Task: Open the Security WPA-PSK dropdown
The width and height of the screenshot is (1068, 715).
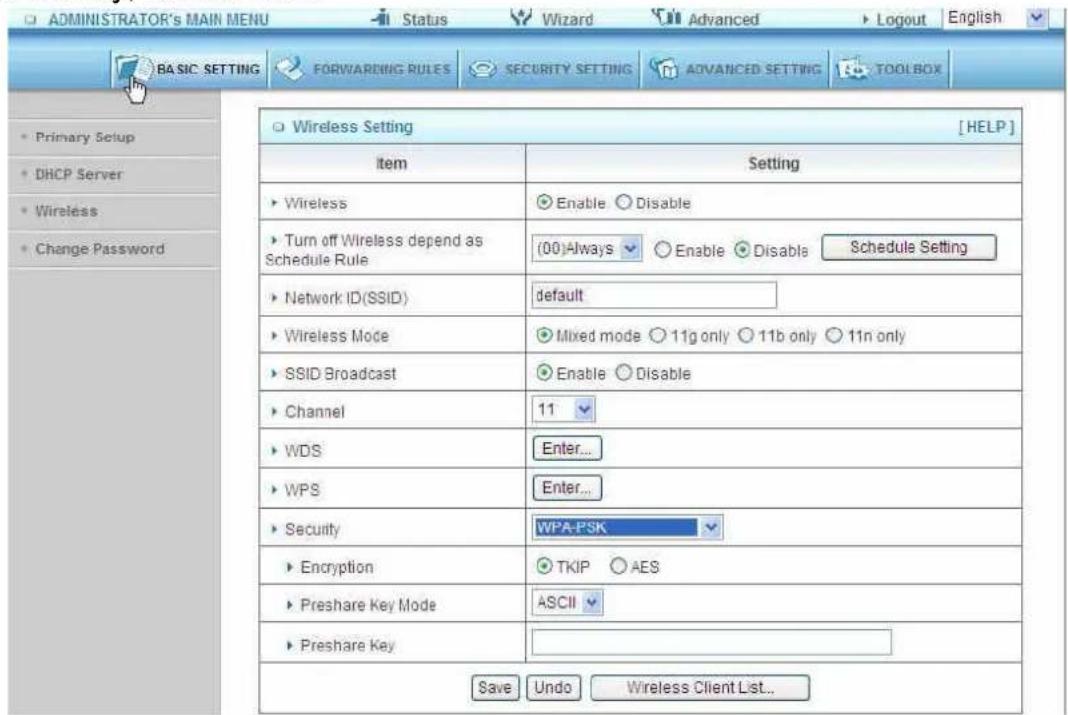Action: 627,527
